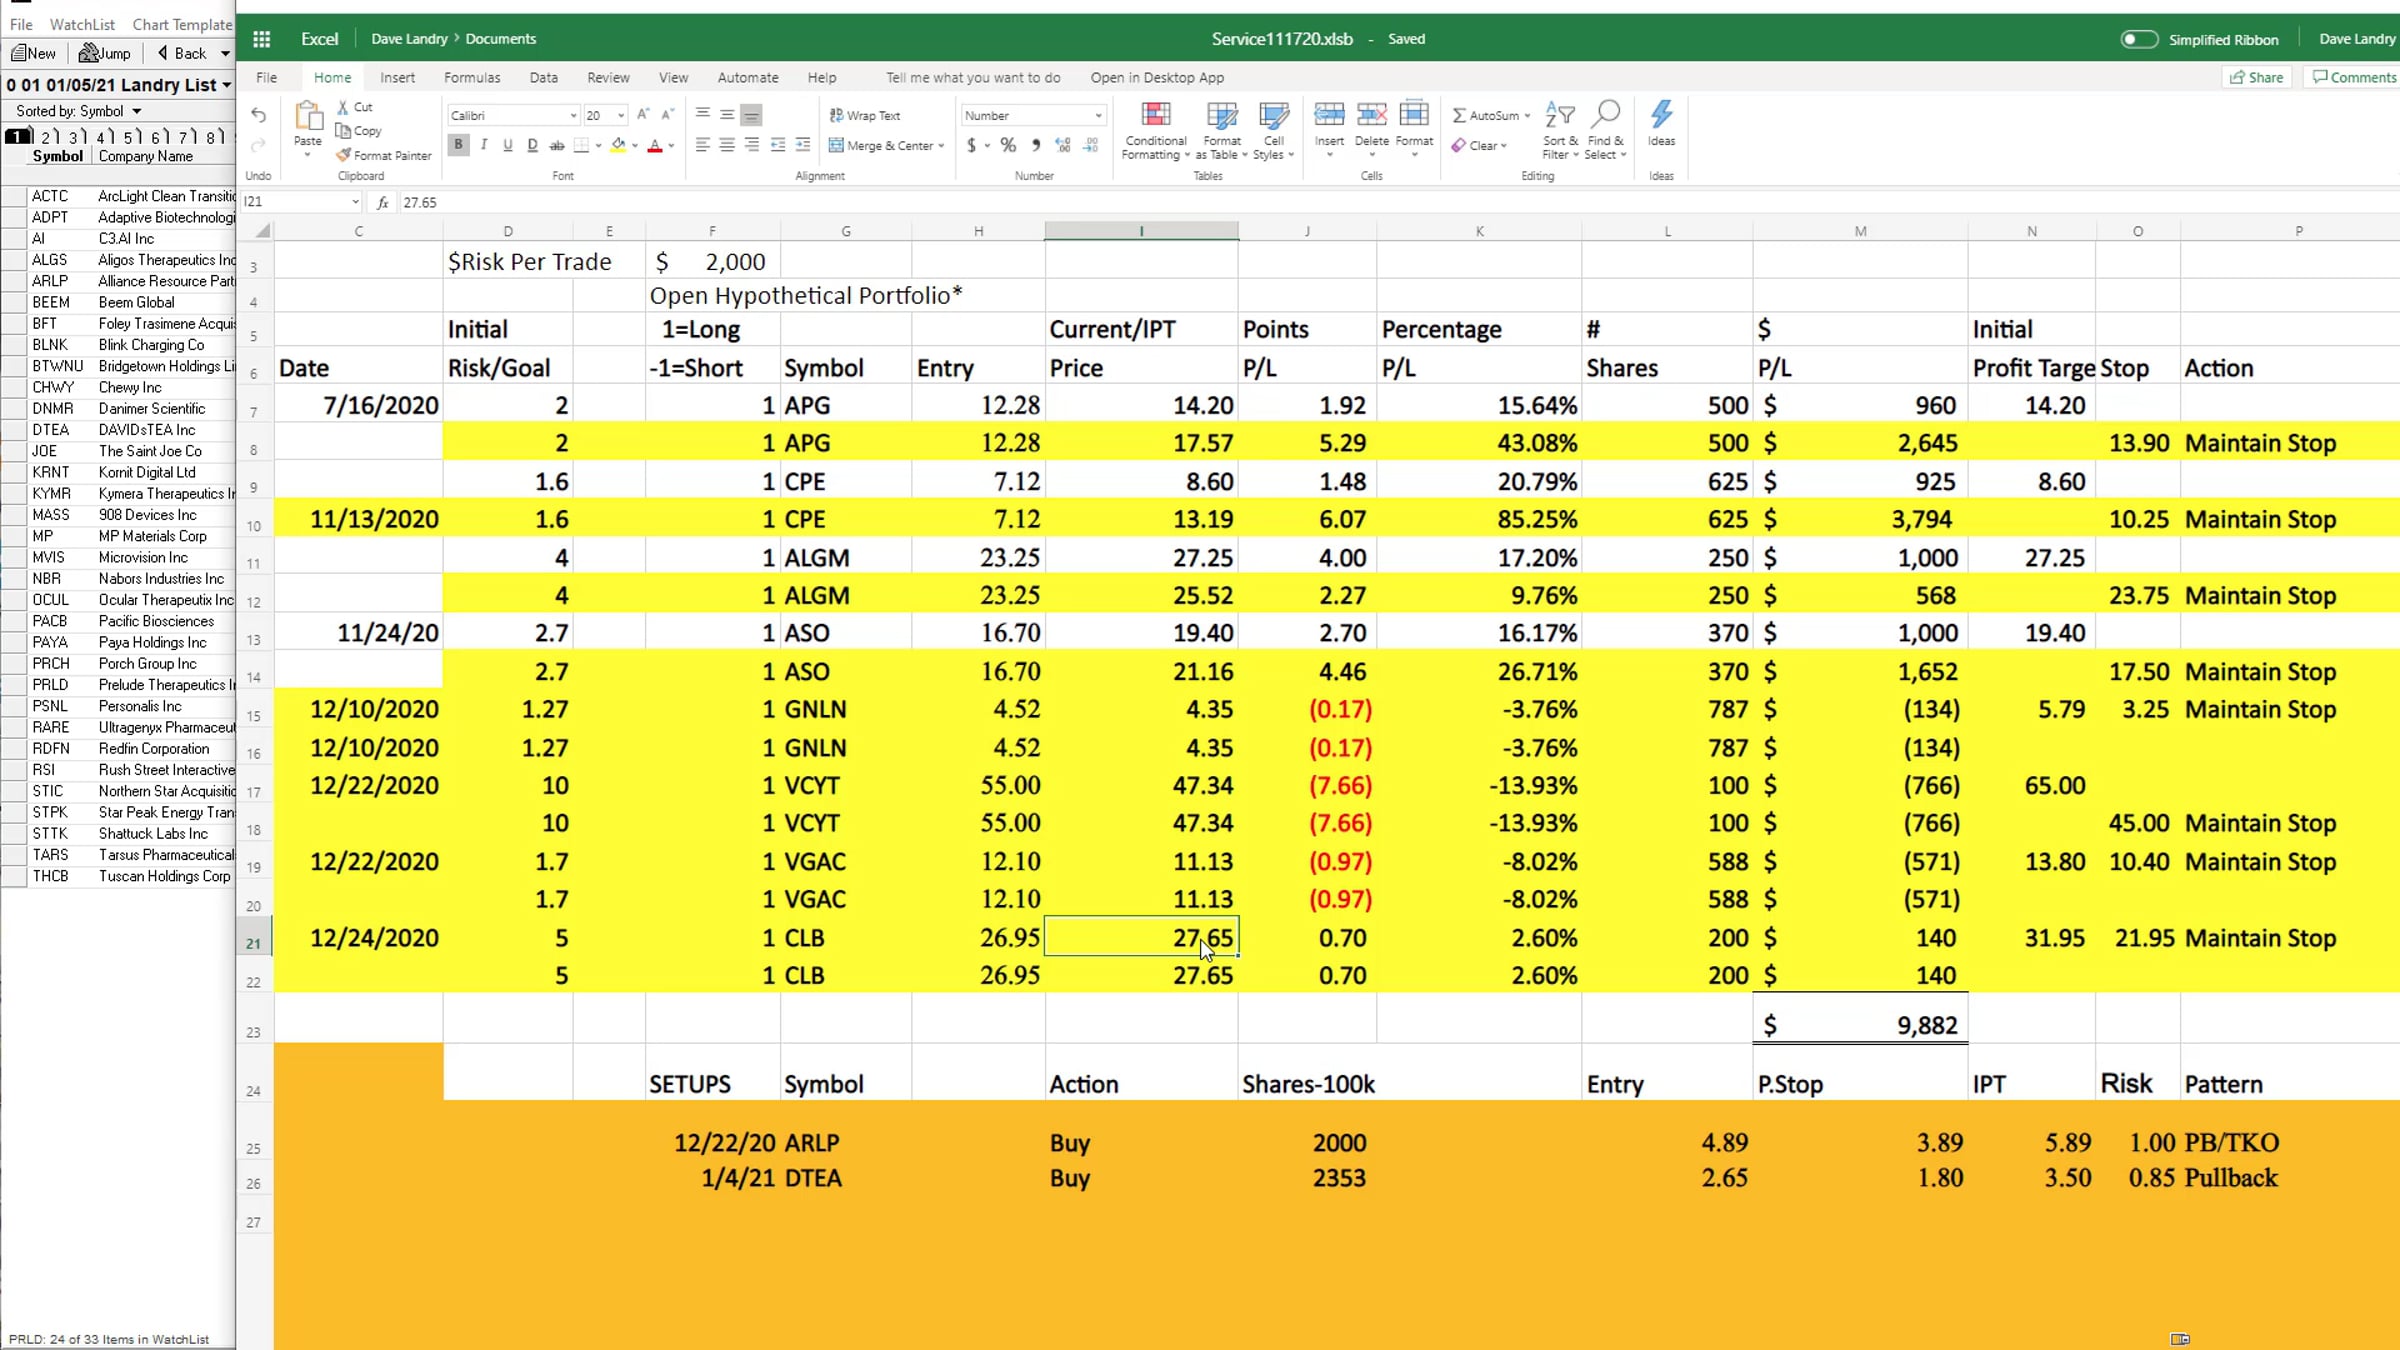Toggle italic formatting
The image size is (2400, 1350).
tap(484, 145)
